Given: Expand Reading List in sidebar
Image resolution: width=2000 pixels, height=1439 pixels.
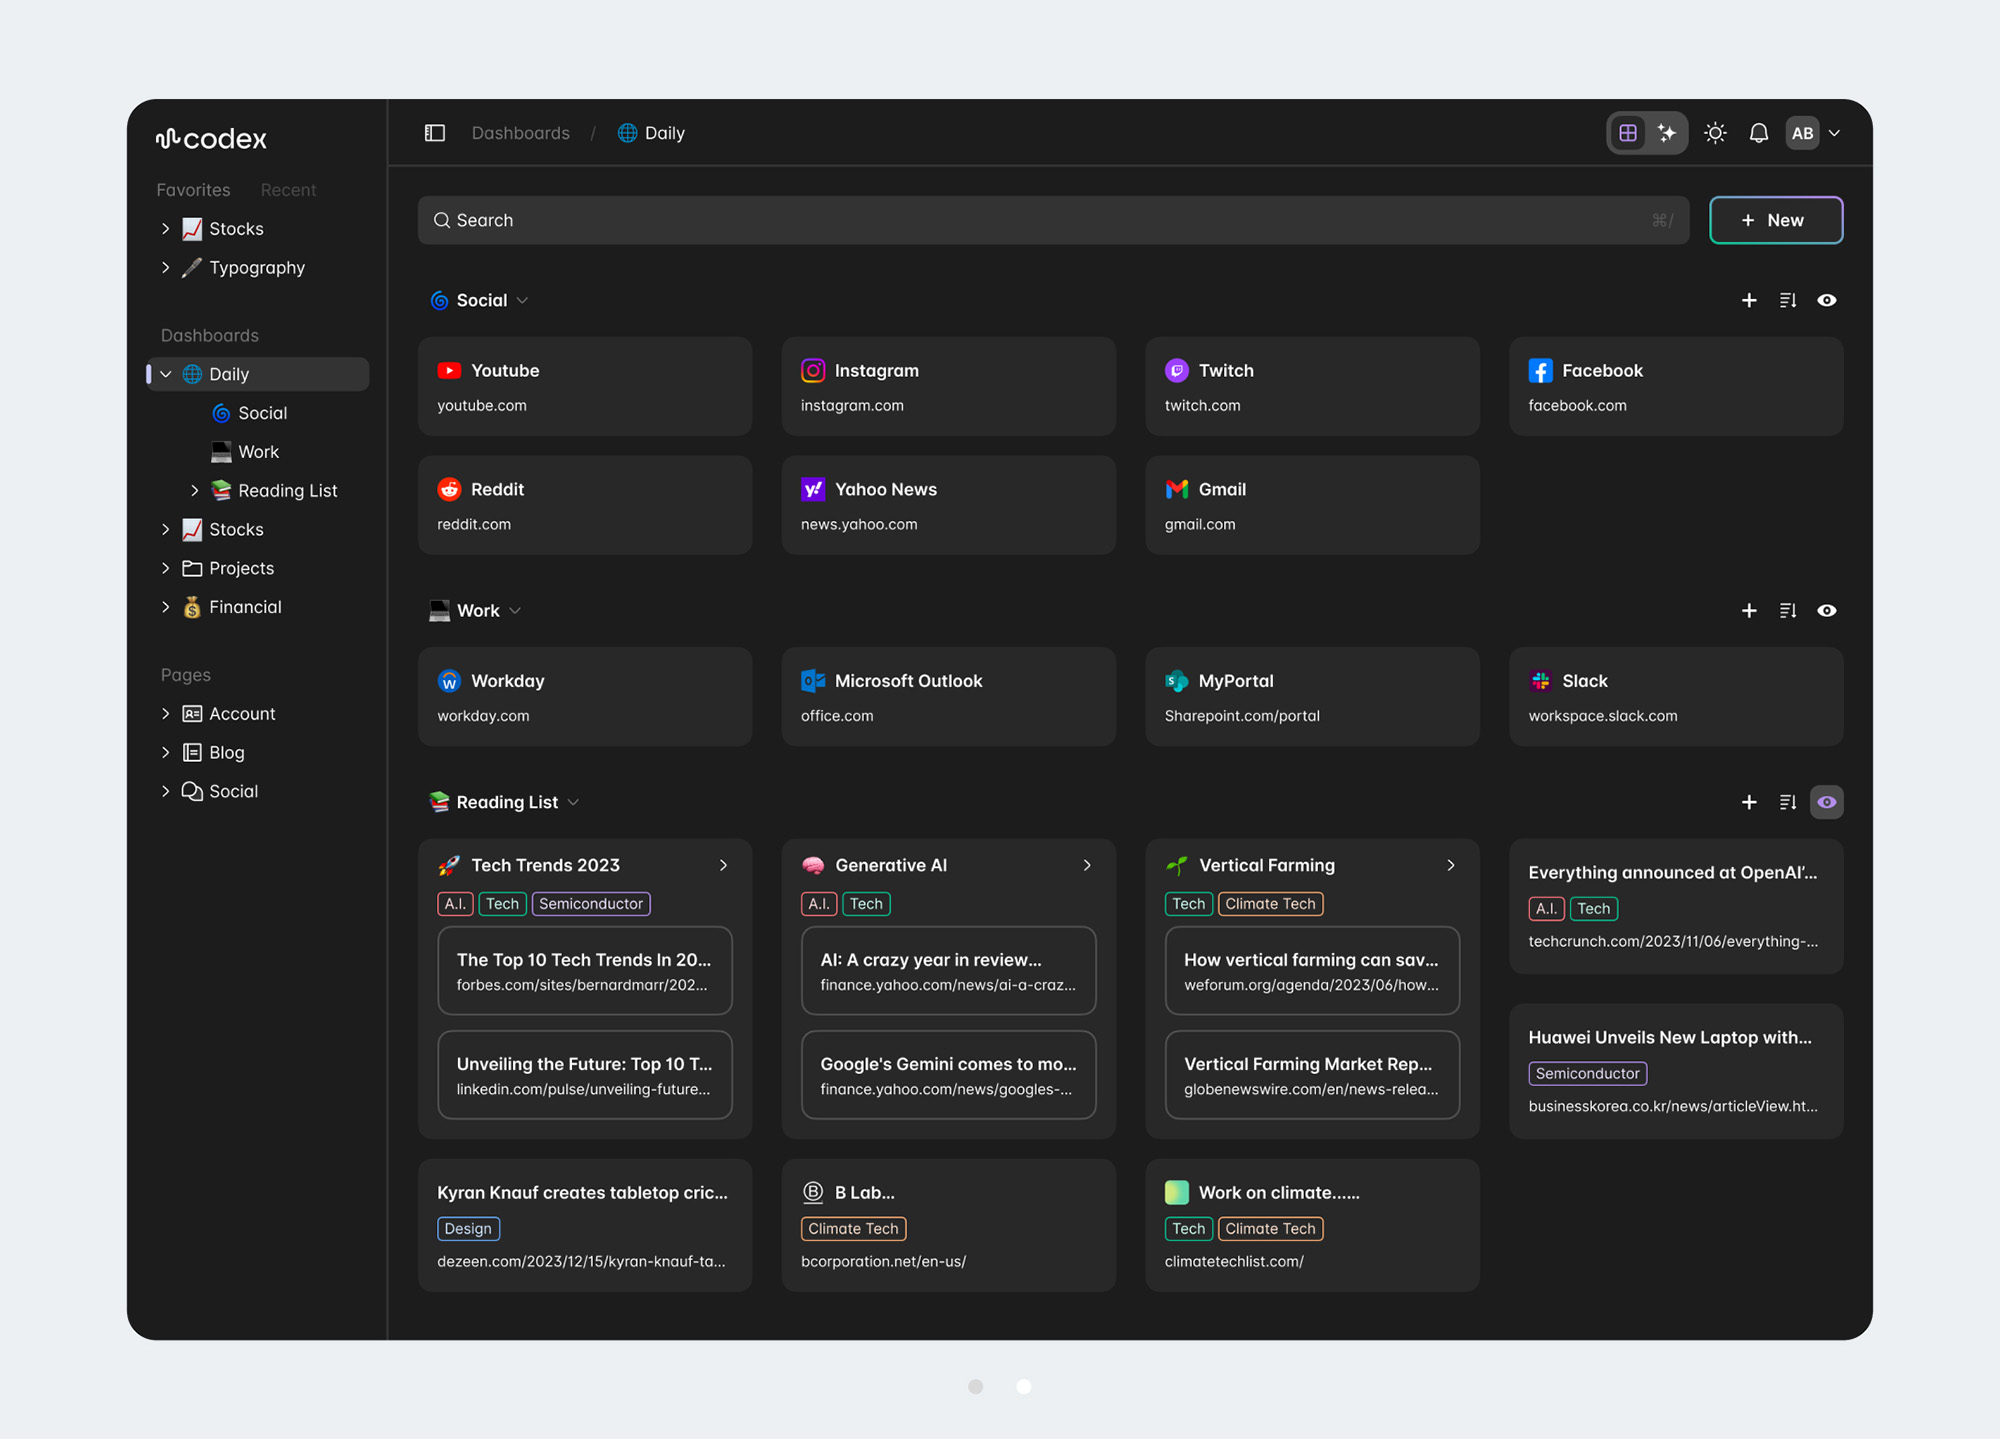Looking at the screenshot, I should 195,490.
